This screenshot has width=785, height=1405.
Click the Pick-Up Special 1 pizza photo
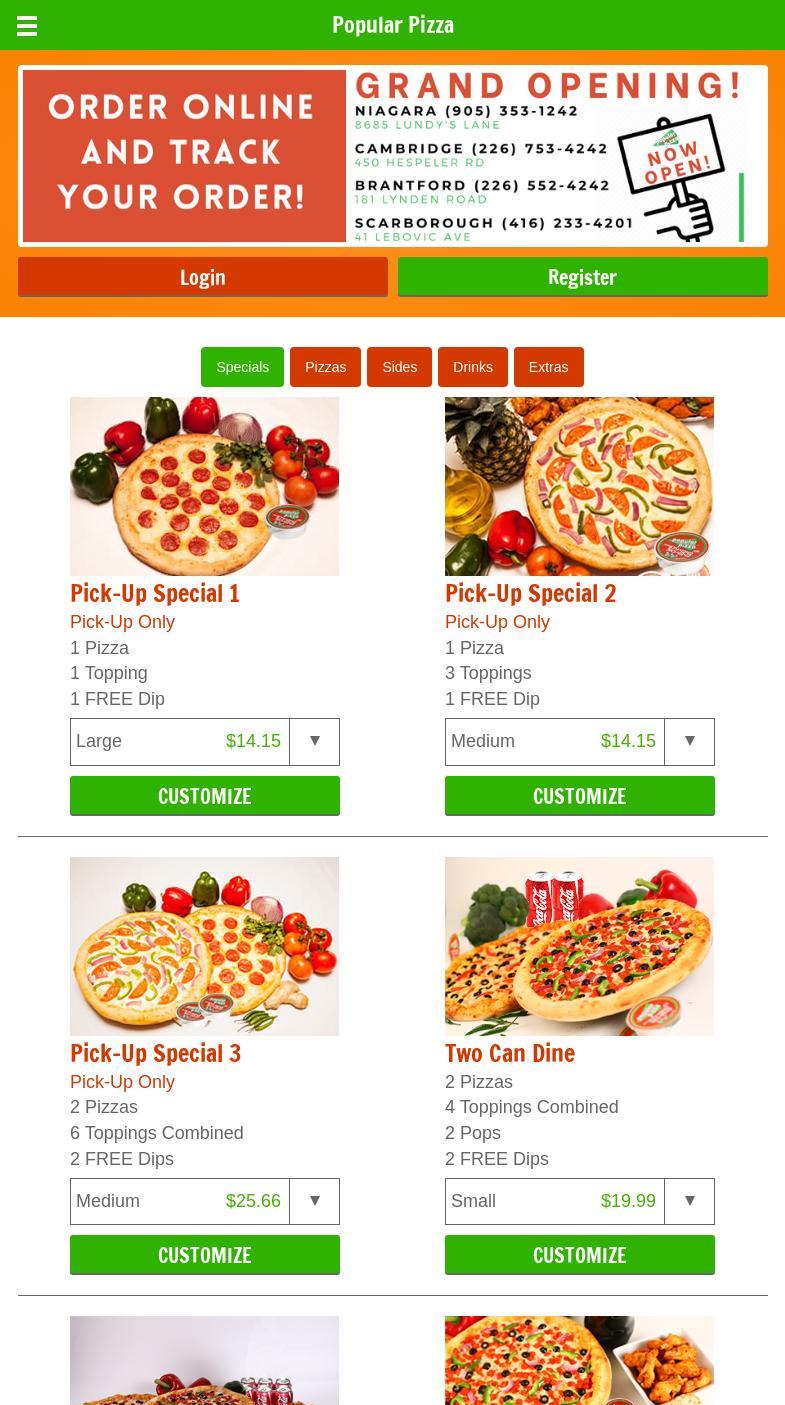(205, 486)
